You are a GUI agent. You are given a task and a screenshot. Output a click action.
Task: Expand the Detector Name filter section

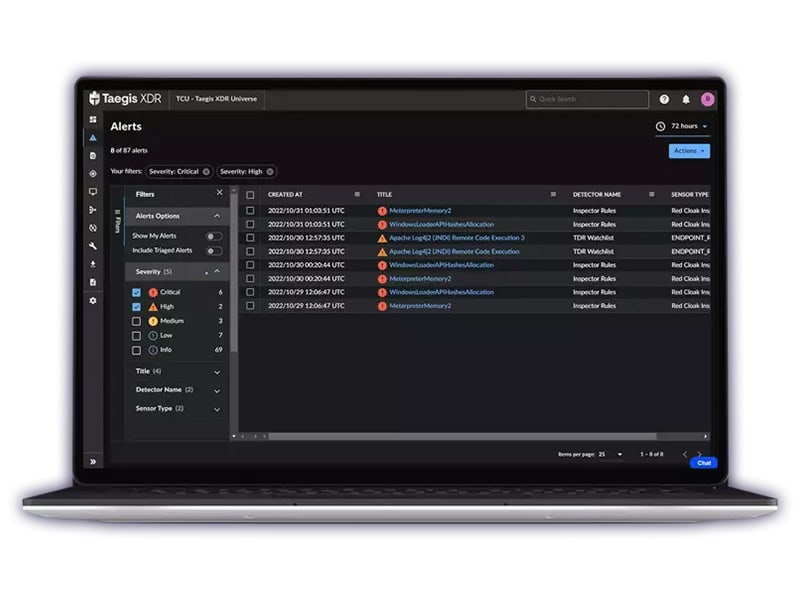point(217,390)
